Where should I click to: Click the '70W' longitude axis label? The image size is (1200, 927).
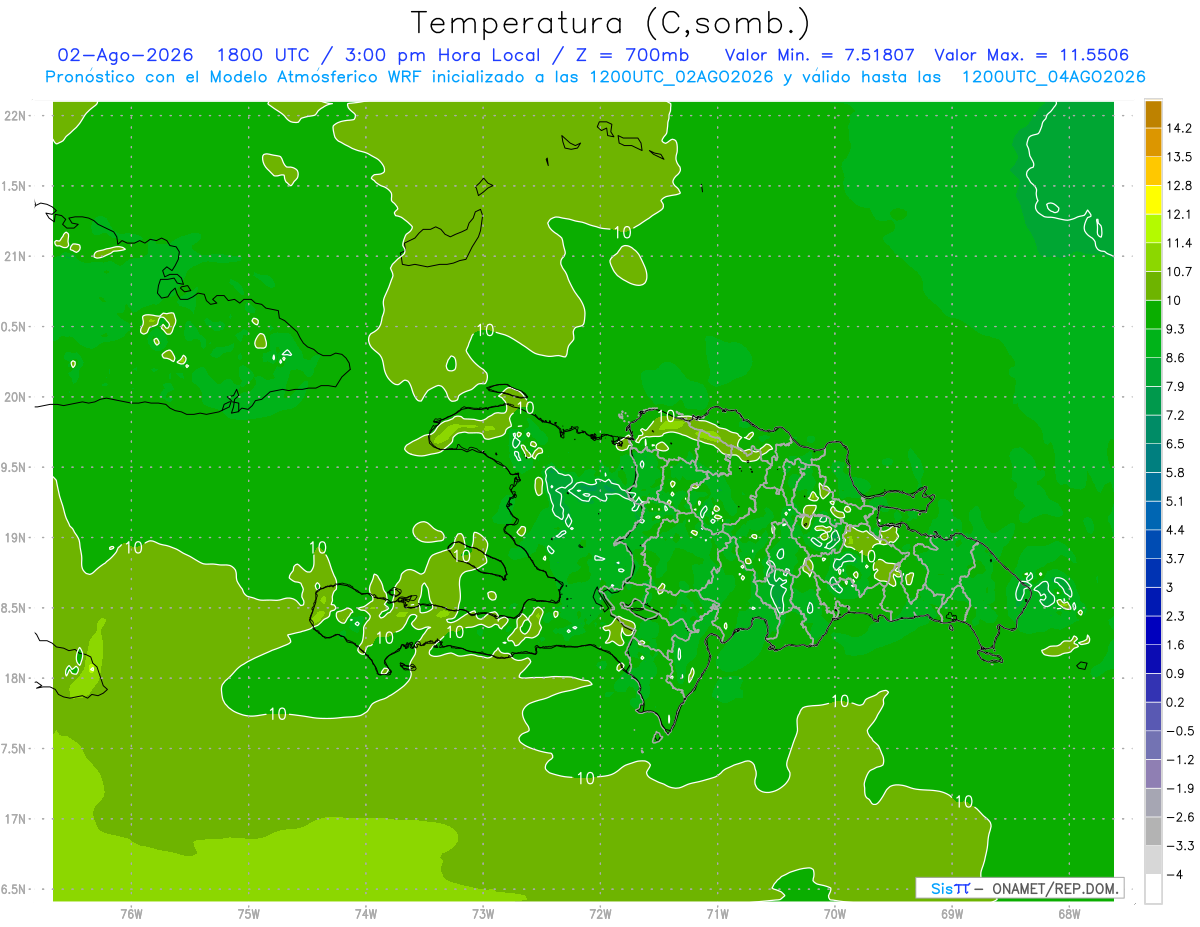(x=835, y=913)
